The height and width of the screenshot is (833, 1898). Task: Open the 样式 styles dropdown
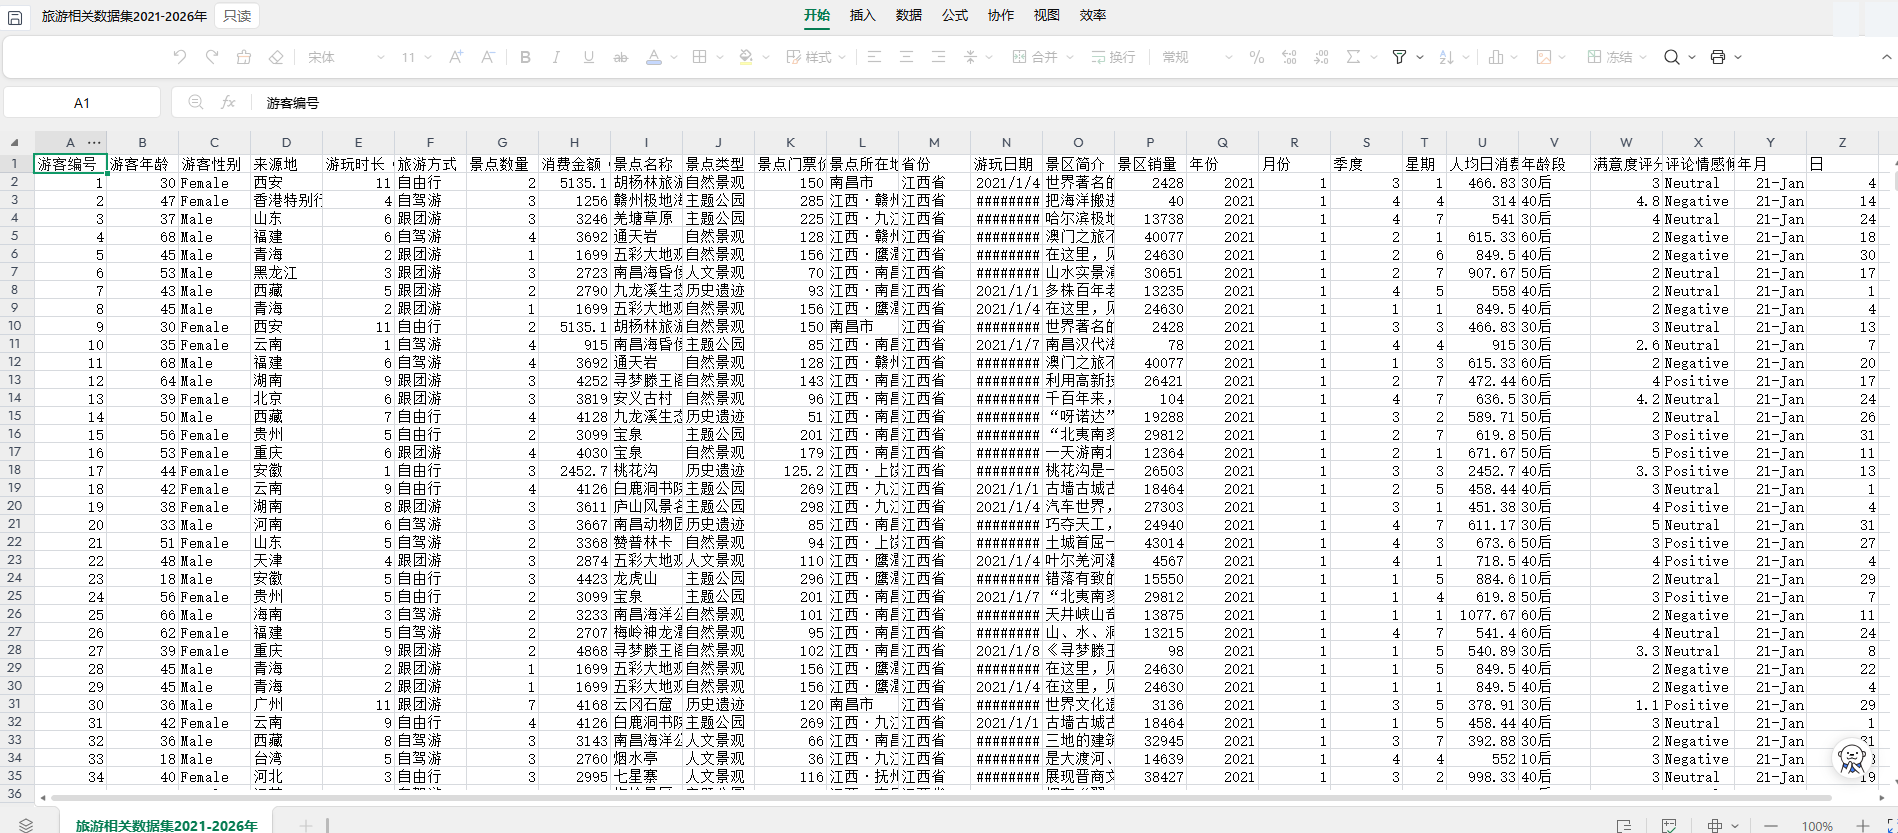(816, 57)
